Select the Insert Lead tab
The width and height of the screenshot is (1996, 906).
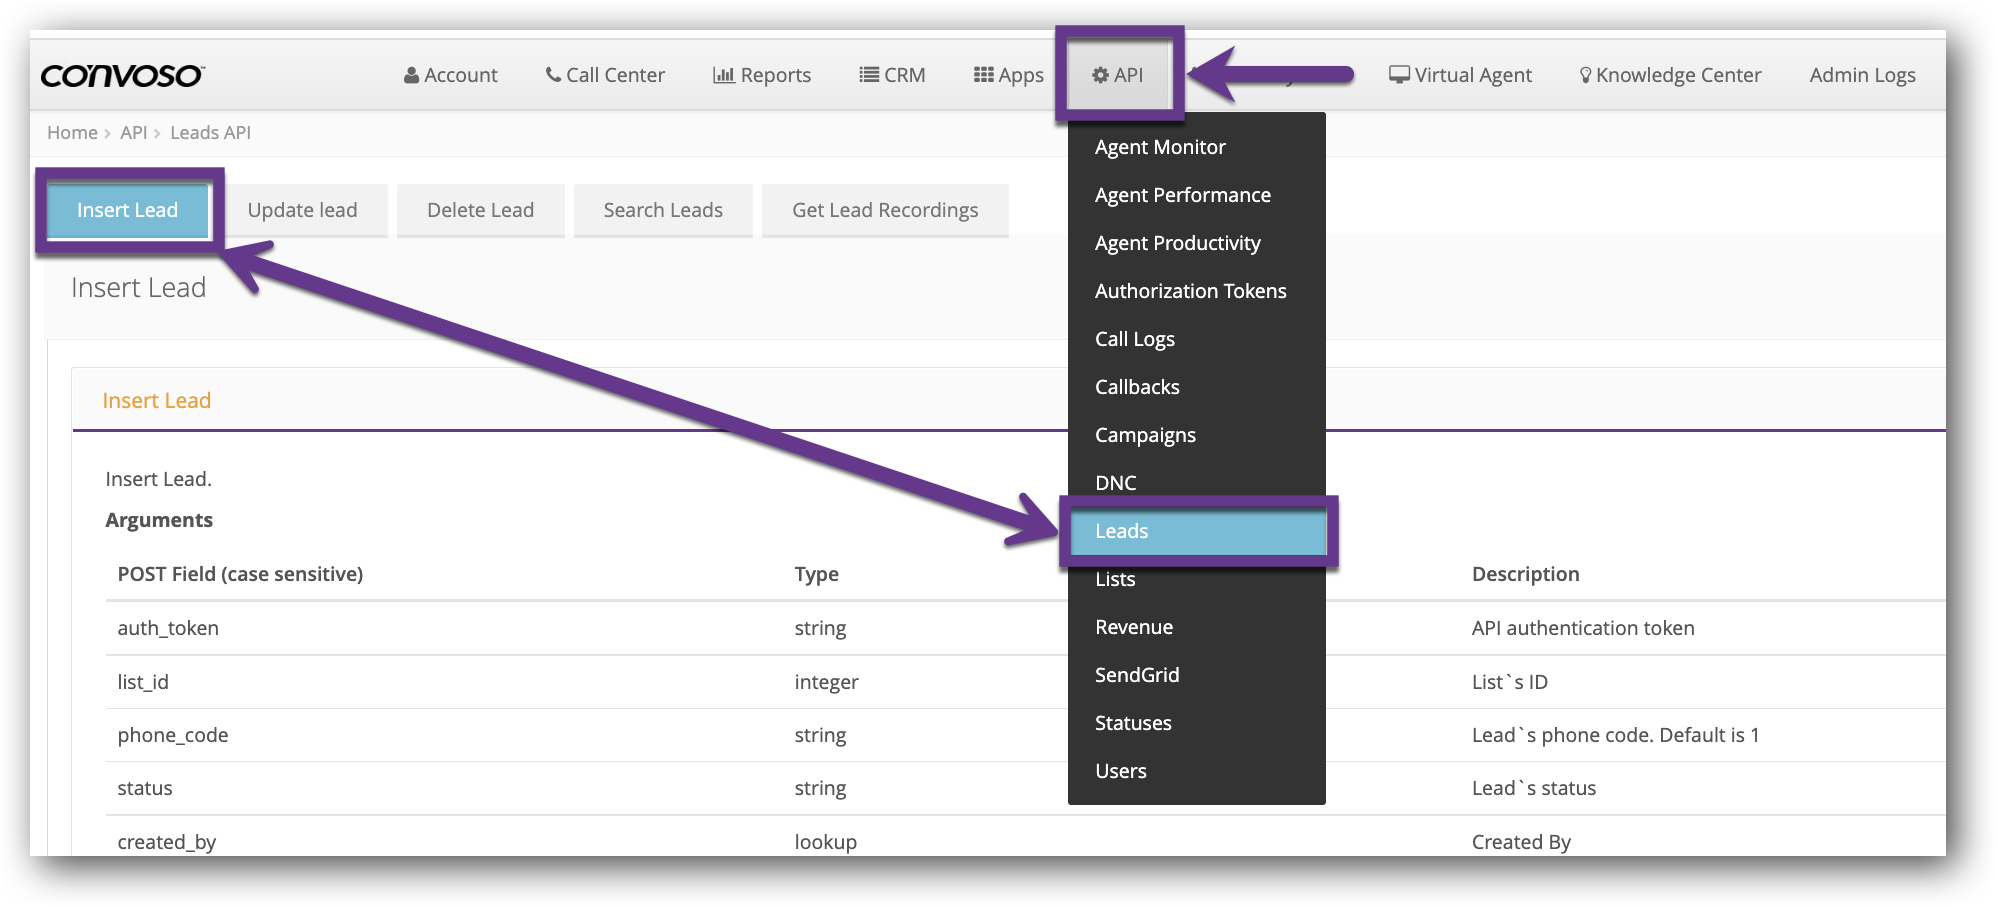click(128, 210)
